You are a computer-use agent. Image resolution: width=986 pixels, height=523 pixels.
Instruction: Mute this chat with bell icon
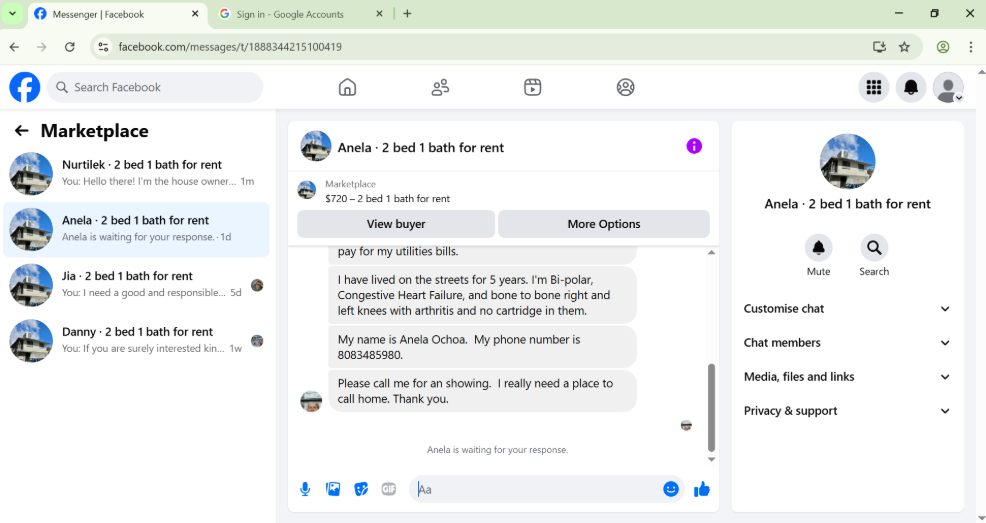[x=818, y=248]
